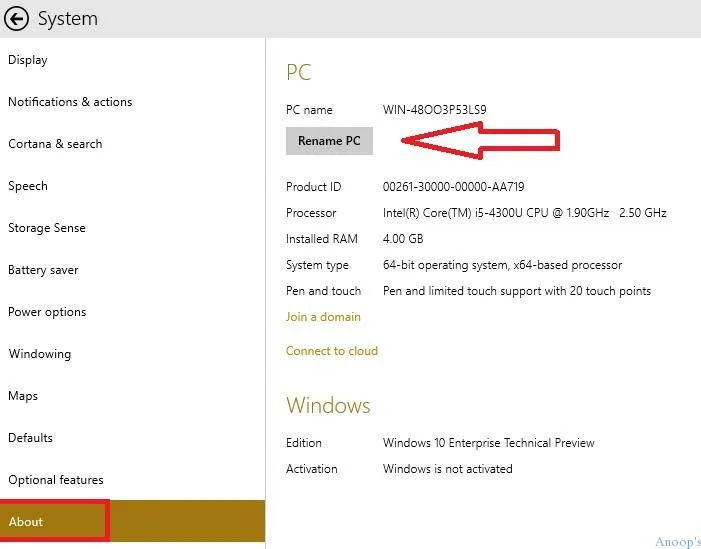Click the Windows edition text
Viewport: 701px width, 549px height.
coord(488,443)
